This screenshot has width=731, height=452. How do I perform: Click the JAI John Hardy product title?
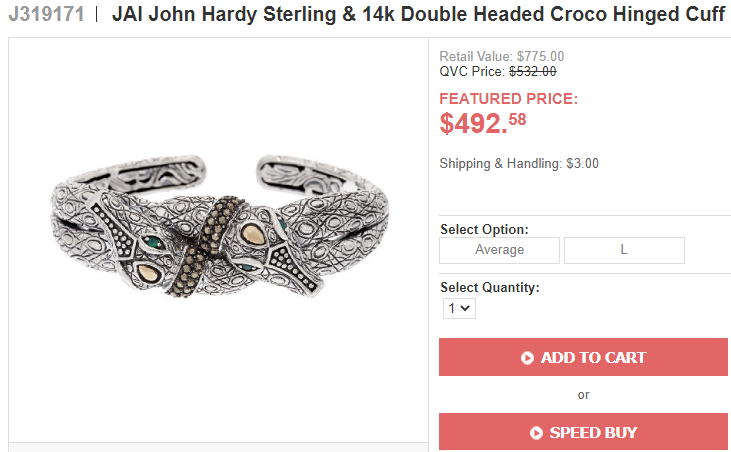click(418, 16)
